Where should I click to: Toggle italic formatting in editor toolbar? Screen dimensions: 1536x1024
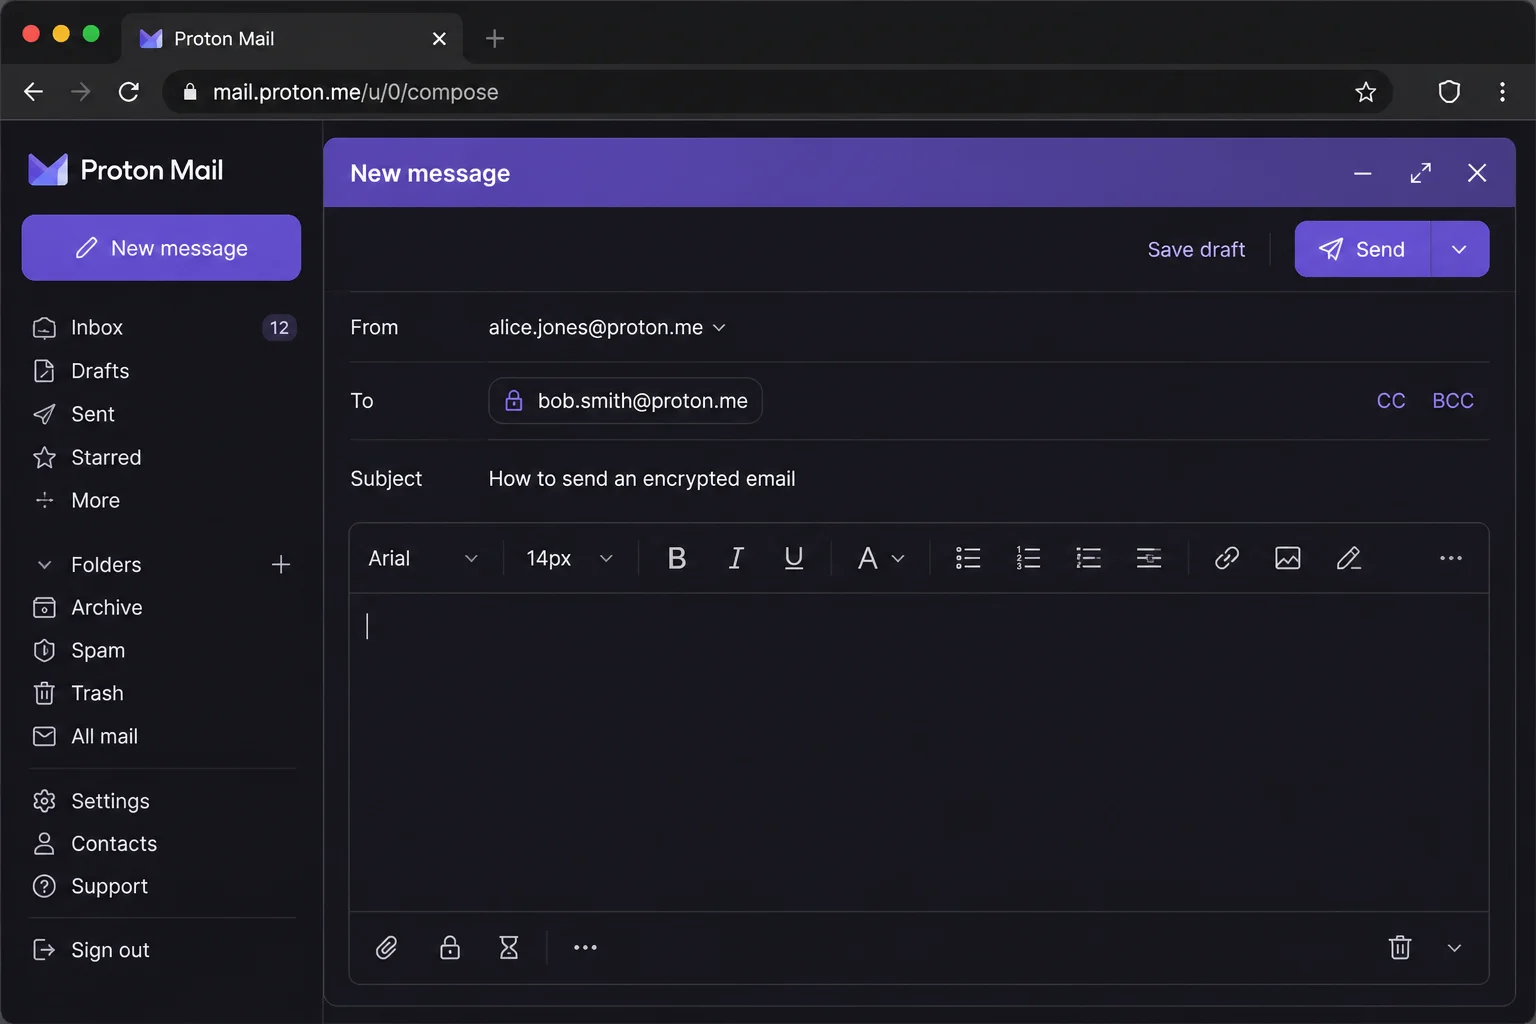[x=736, y=558]
